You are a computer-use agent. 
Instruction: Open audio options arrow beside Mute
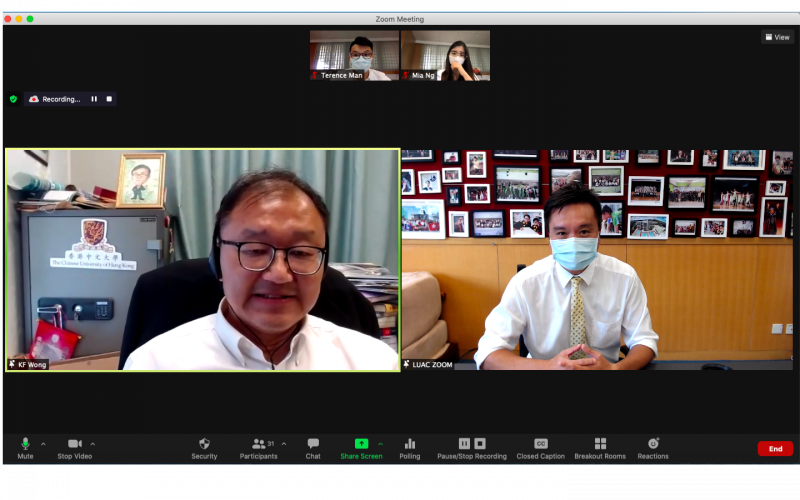[43, 444]
